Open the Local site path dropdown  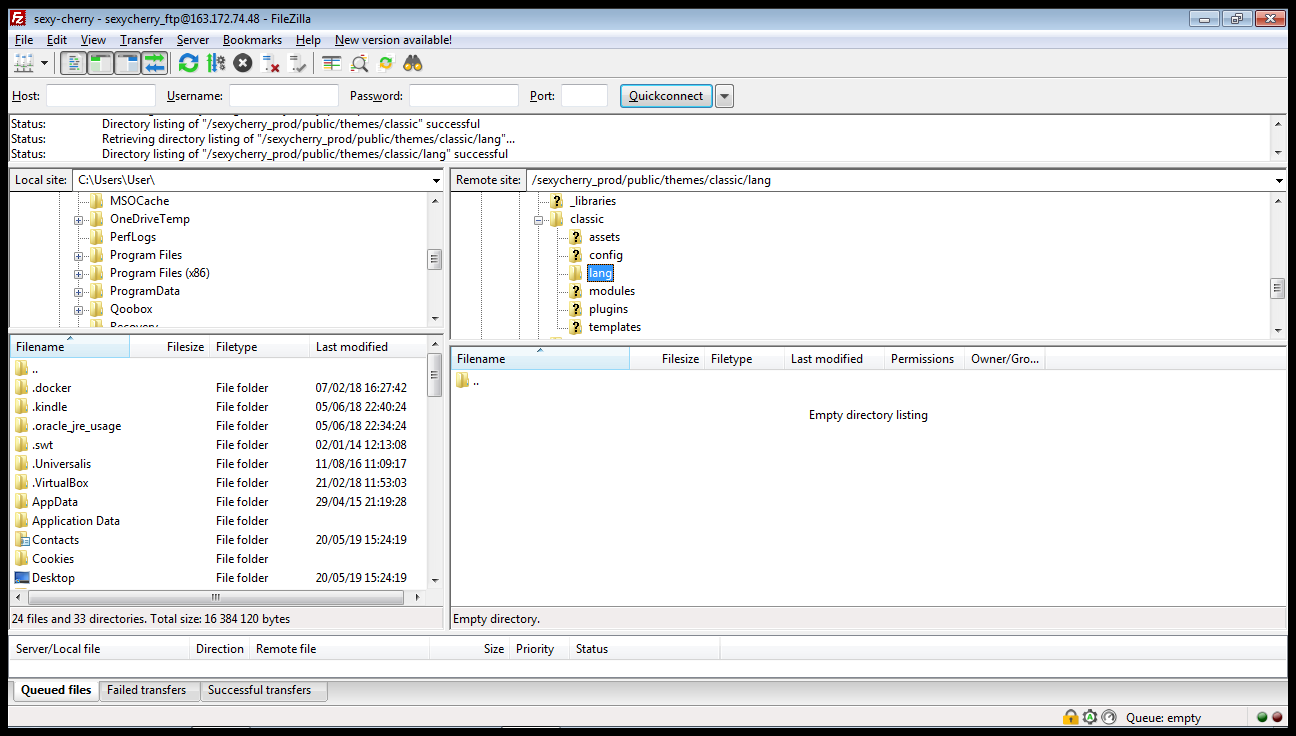[x=436, y=180]
